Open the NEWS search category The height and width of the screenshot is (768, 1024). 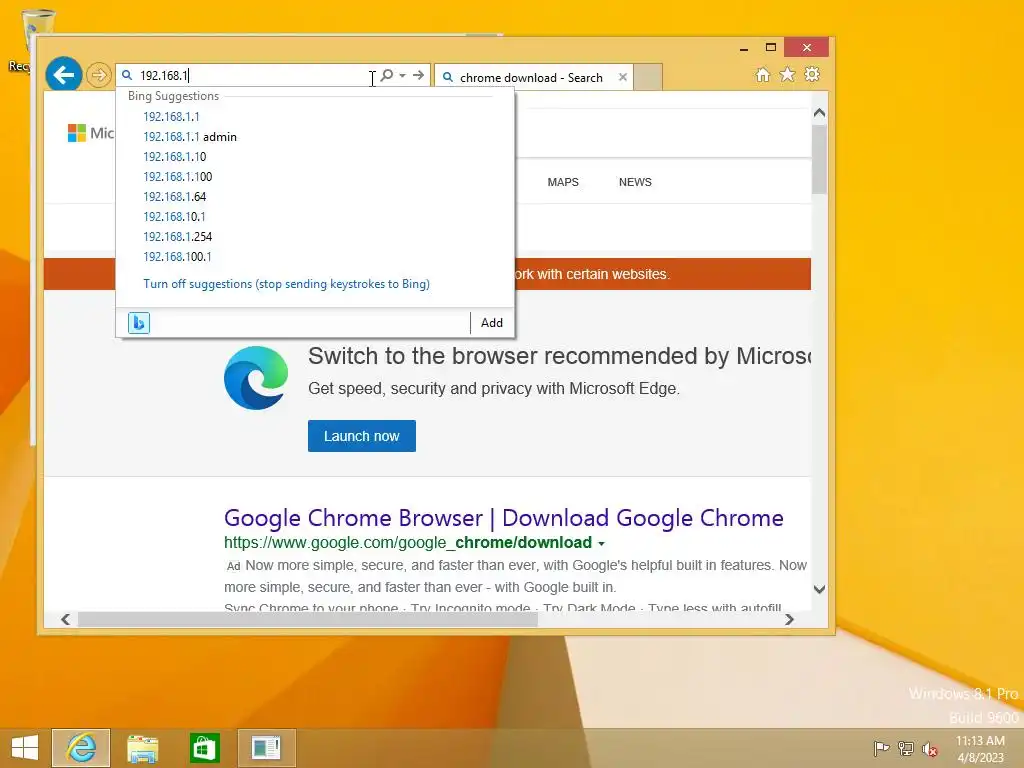tap(635, 182)
